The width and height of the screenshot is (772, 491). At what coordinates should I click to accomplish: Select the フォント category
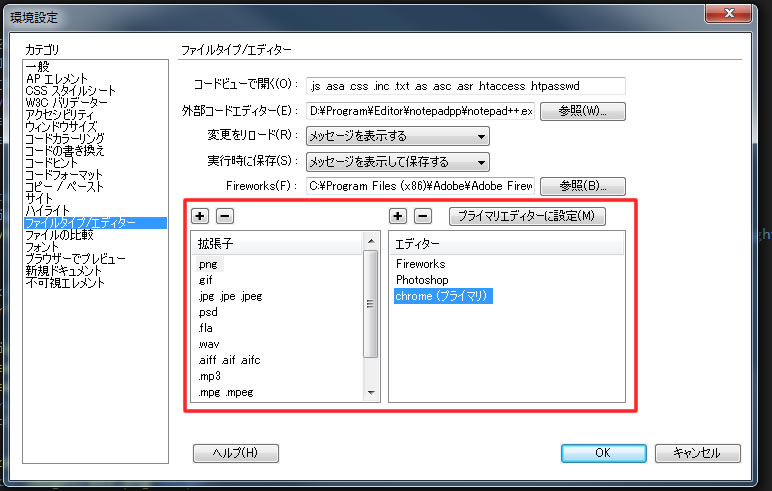coord(42,247)
